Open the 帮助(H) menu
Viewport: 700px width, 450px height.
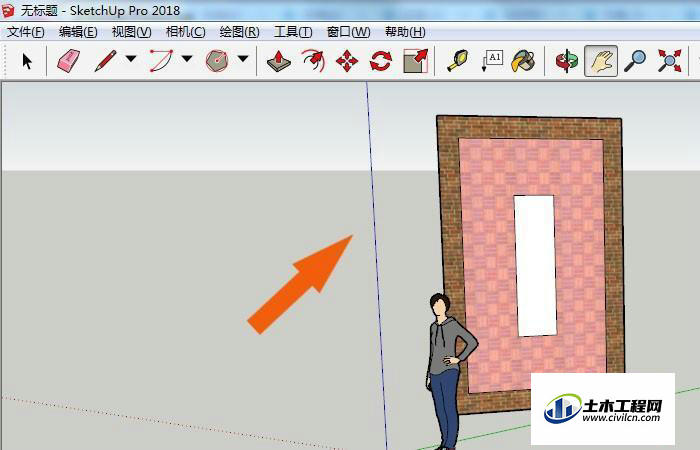pyautogui.click(x=405, y=32)
